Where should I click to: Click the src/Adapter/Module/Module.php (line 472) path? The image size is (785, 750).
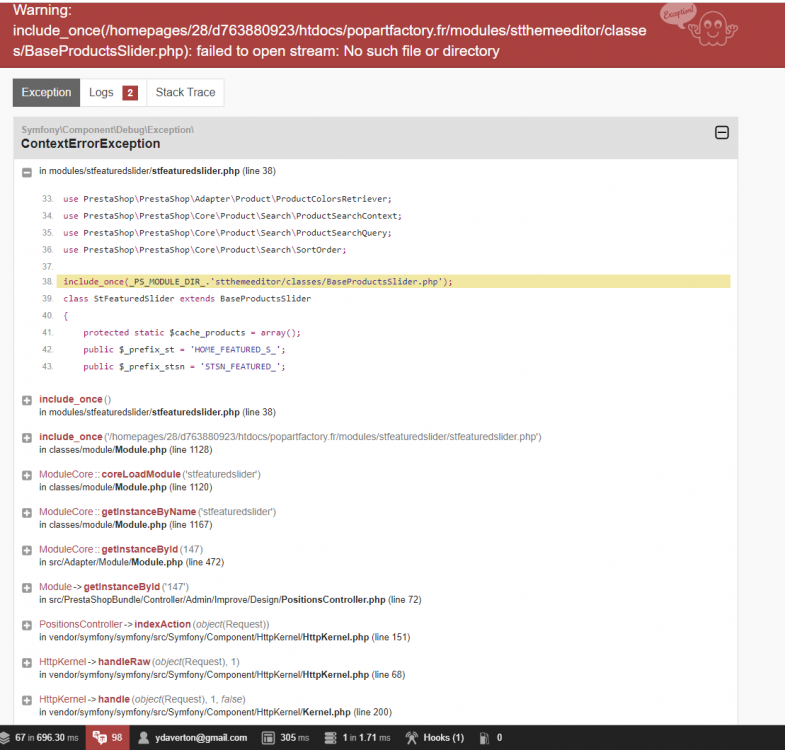coord(132,562)
